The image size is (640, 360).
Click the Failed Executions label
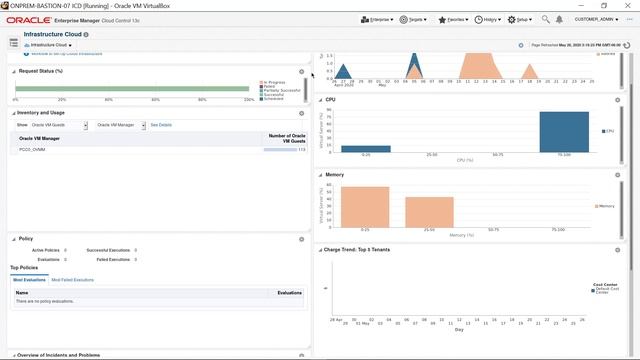[113, 260]
